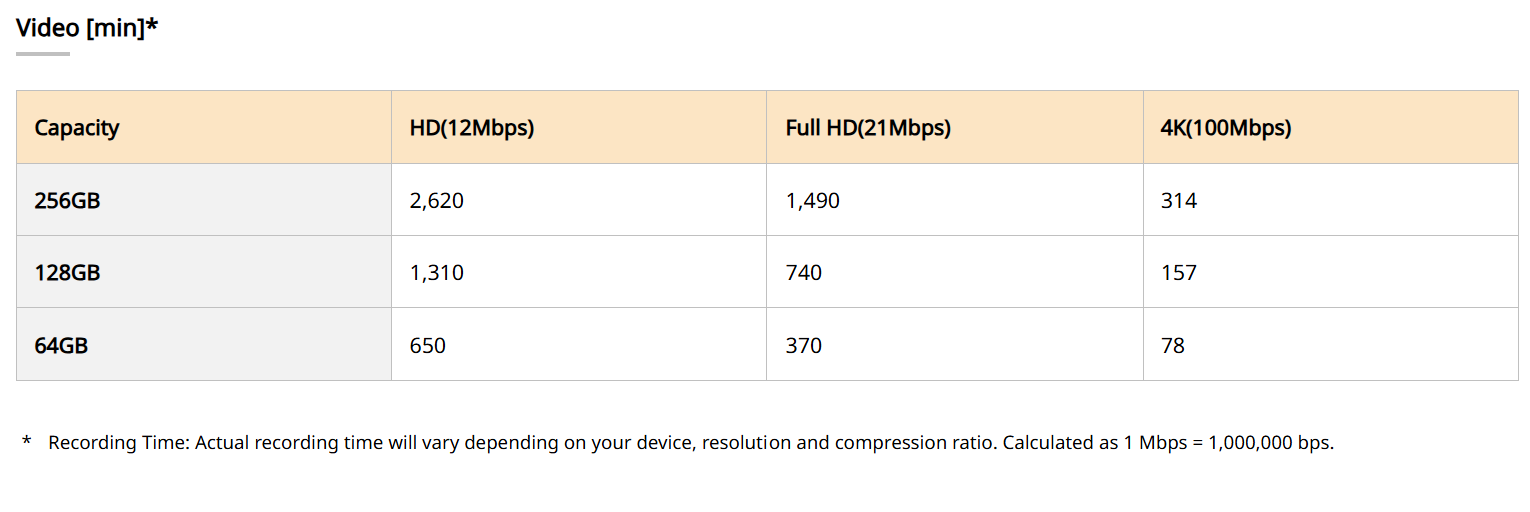Select the 78 minutes cell

(x=1173, y=346)
